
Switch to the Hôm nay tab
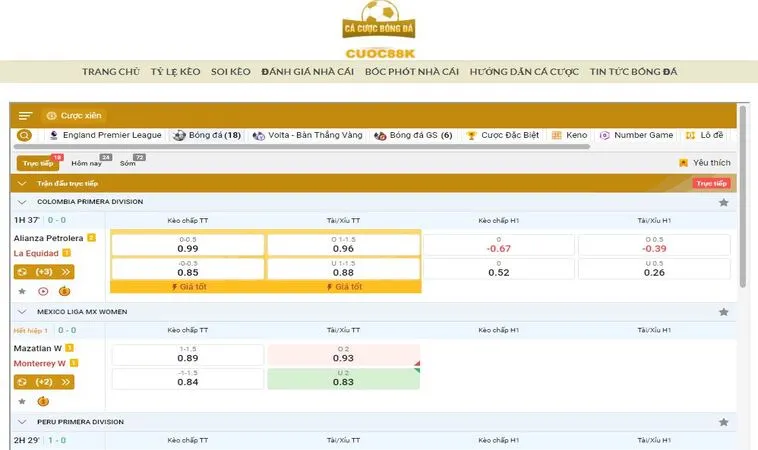click(86, 163)
